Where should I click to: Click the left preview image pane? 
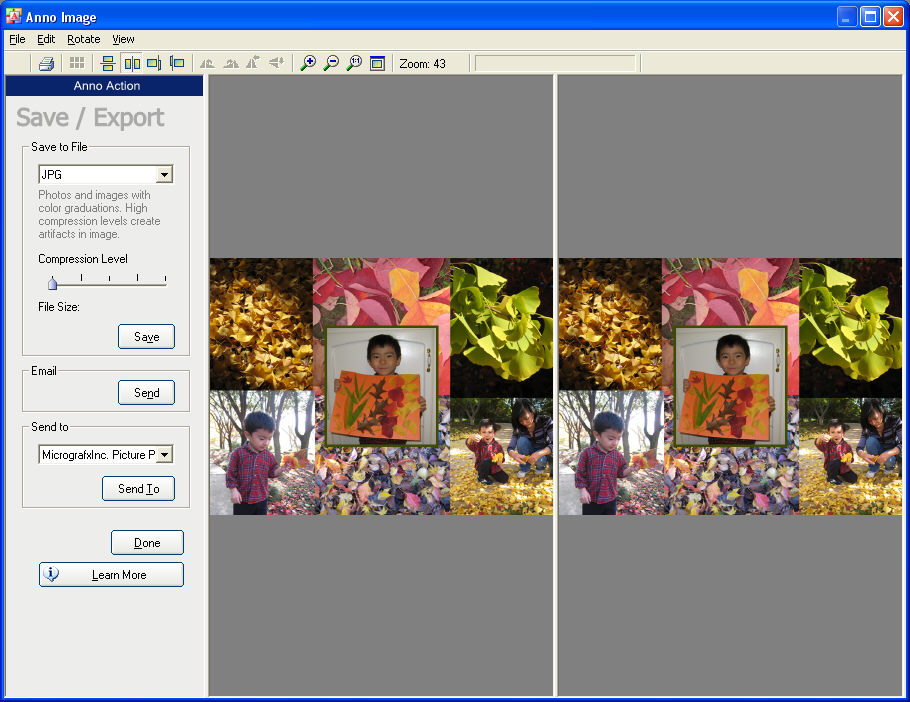click(x=381, y=385)
